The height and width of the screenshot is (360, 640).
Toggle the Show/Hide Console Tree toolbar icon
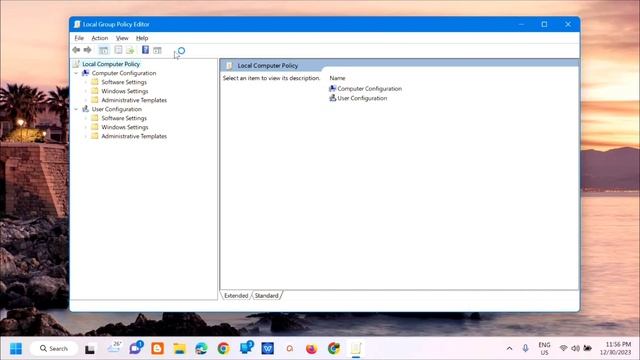tap(104, 50)
